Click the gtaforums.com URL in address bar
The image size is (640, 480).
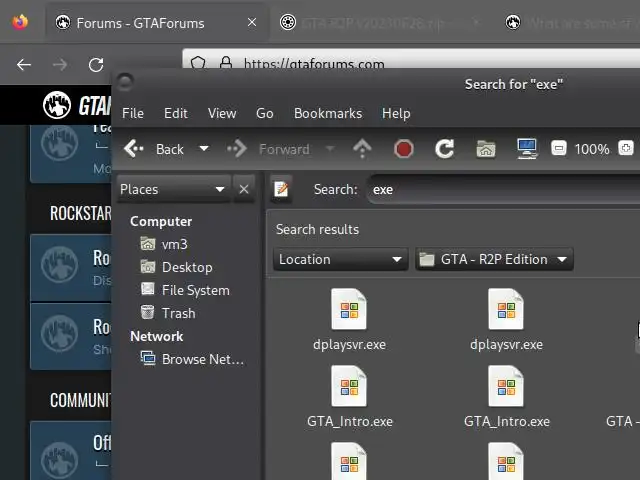pyautogui.click(x=314, y=64)
